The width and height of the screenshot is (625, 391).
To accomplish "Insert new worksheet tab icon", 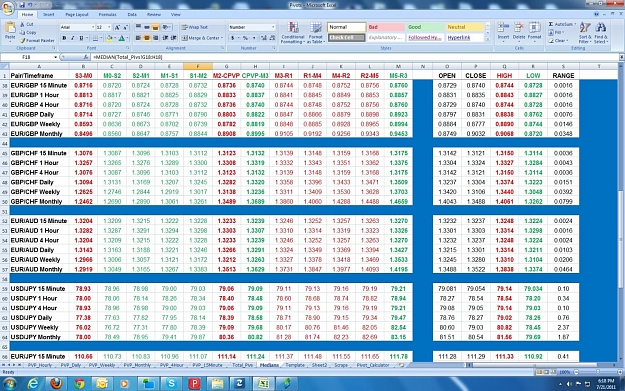I will click(401, 365).
